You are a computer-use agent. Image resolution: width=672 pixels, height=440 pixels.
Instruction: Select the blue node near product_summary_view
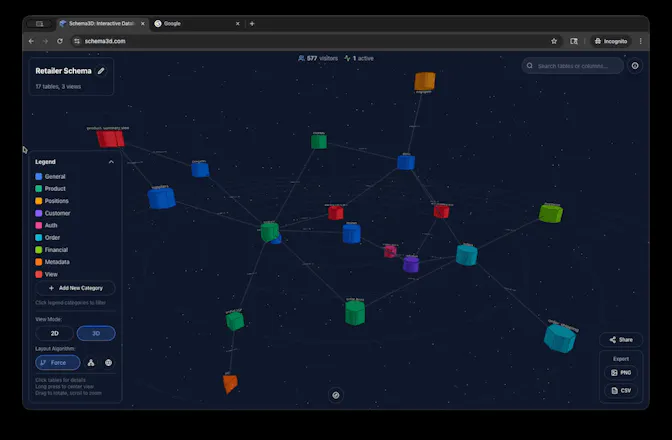click(200, 170)
